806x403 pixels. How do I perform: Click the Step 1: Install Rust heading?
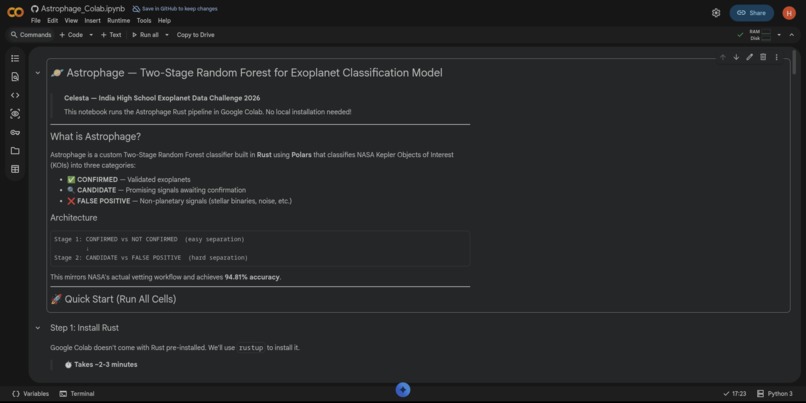[84, 328]
